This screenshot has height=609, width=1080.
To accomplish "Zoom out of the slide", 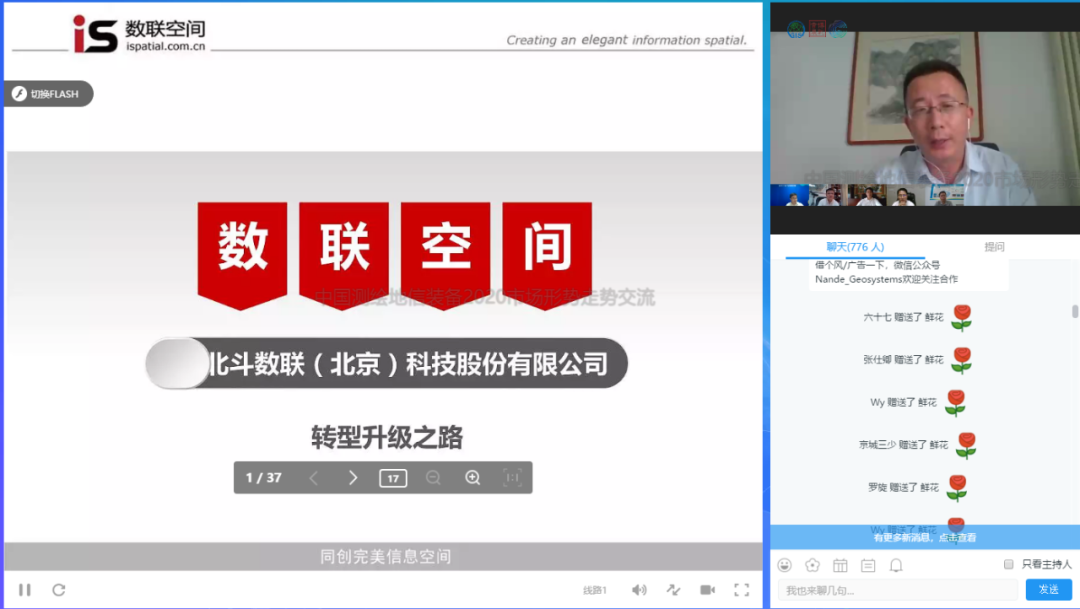I will click(433, 478).
